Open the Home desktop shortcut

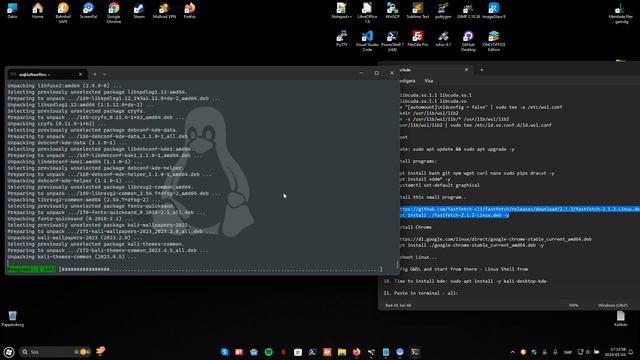(38, 10)
